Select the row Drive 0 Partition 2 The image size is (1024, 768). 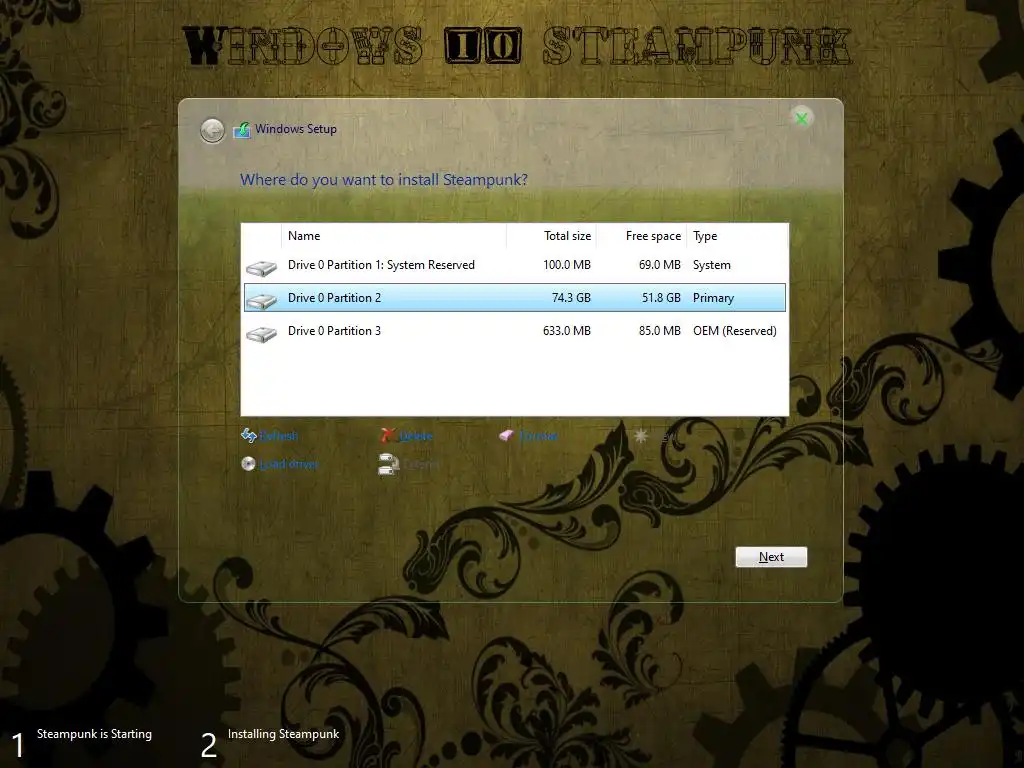[515, 298]
